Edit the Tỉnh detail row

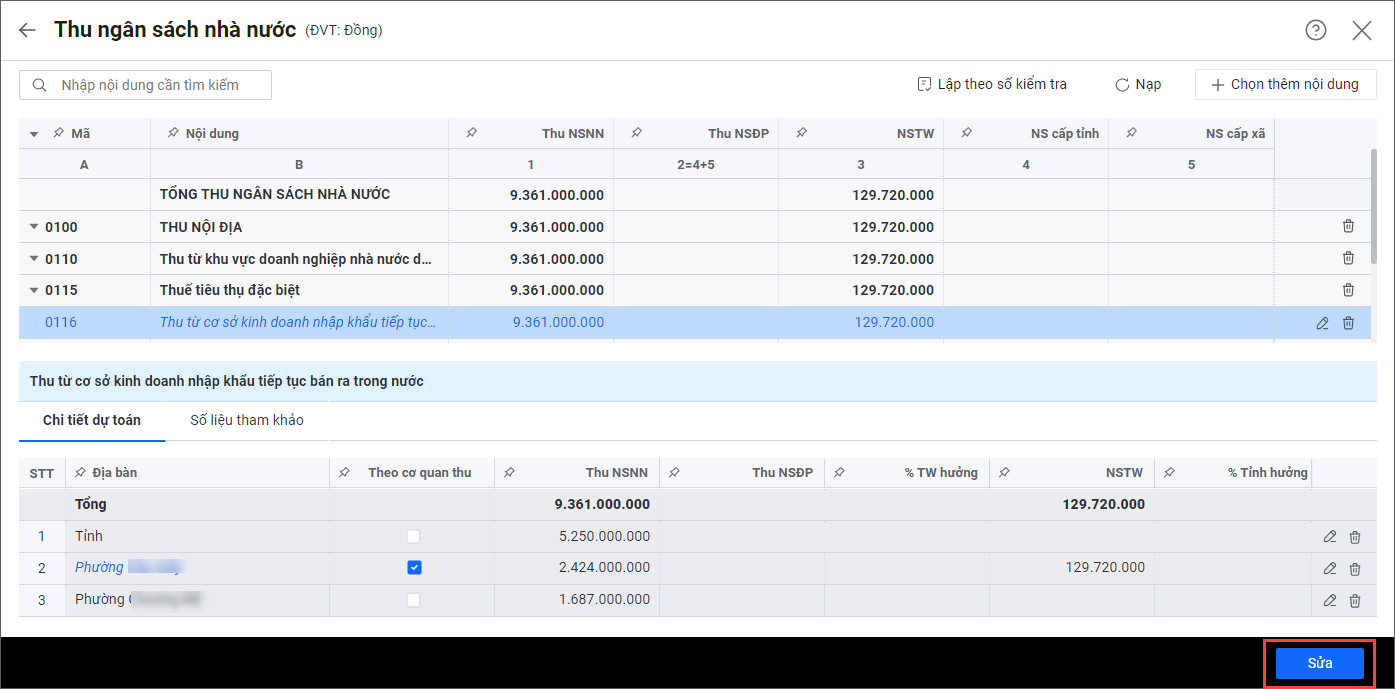click(x=1330, y=537)
